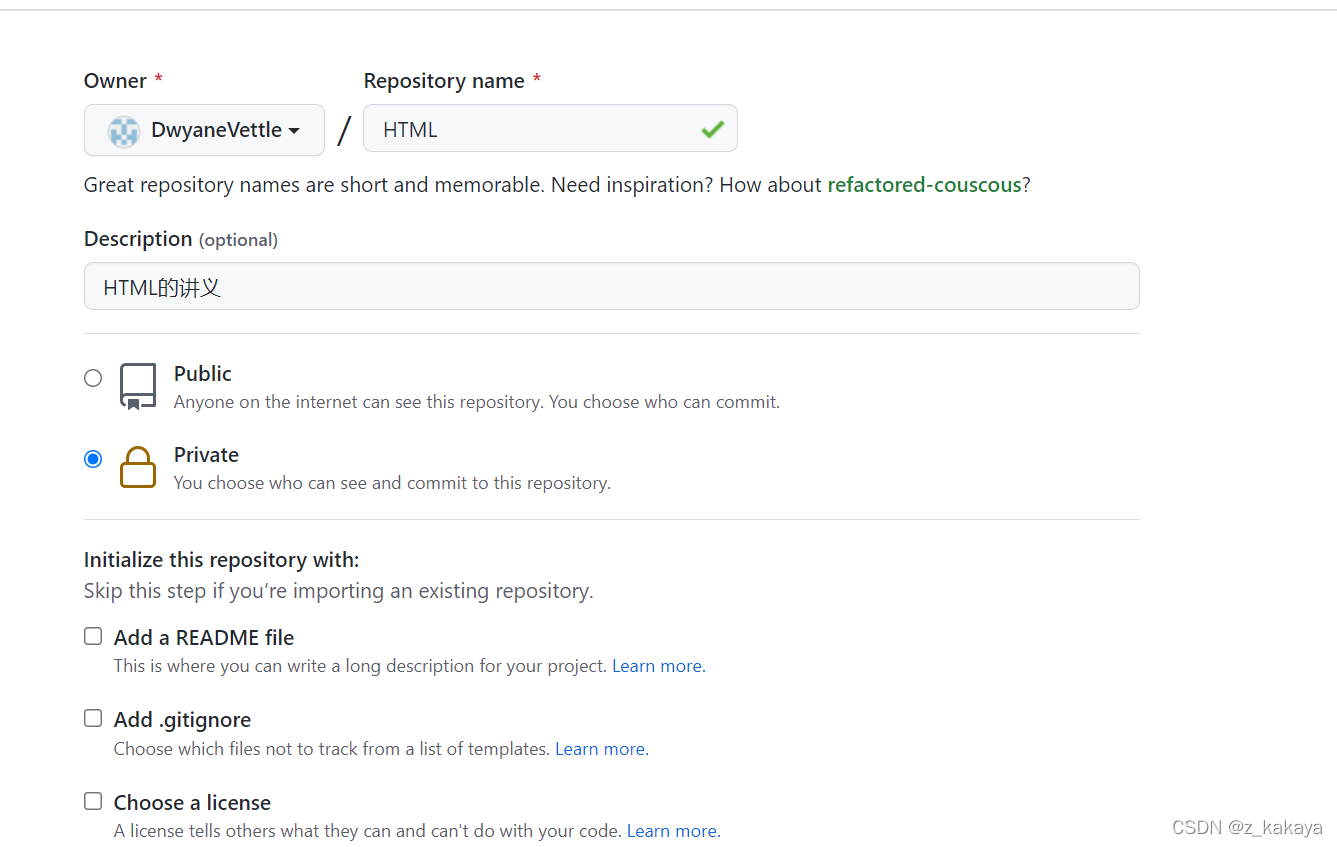
Task: Use suggested name refactored-couscous
Action: pos(924,185)
